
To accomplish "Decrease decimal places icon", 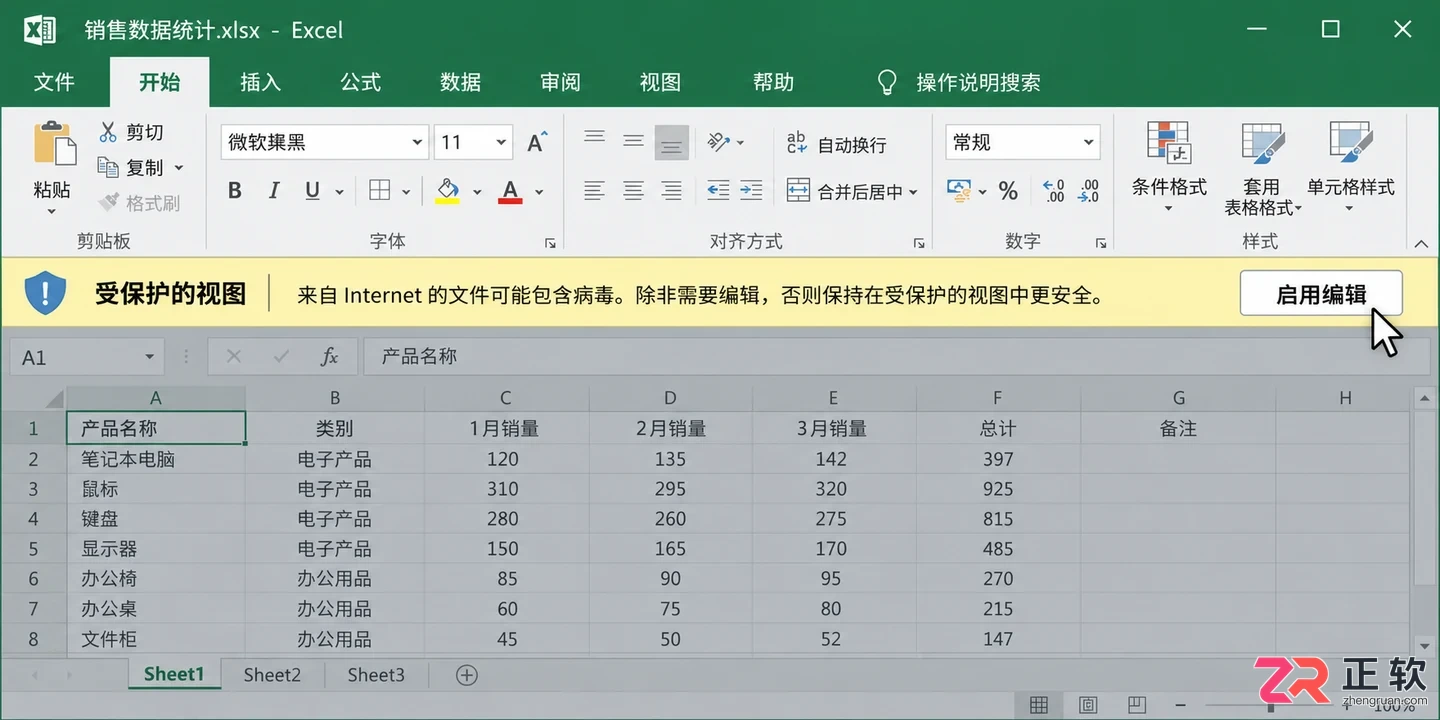I will [x=1088, y=191].
